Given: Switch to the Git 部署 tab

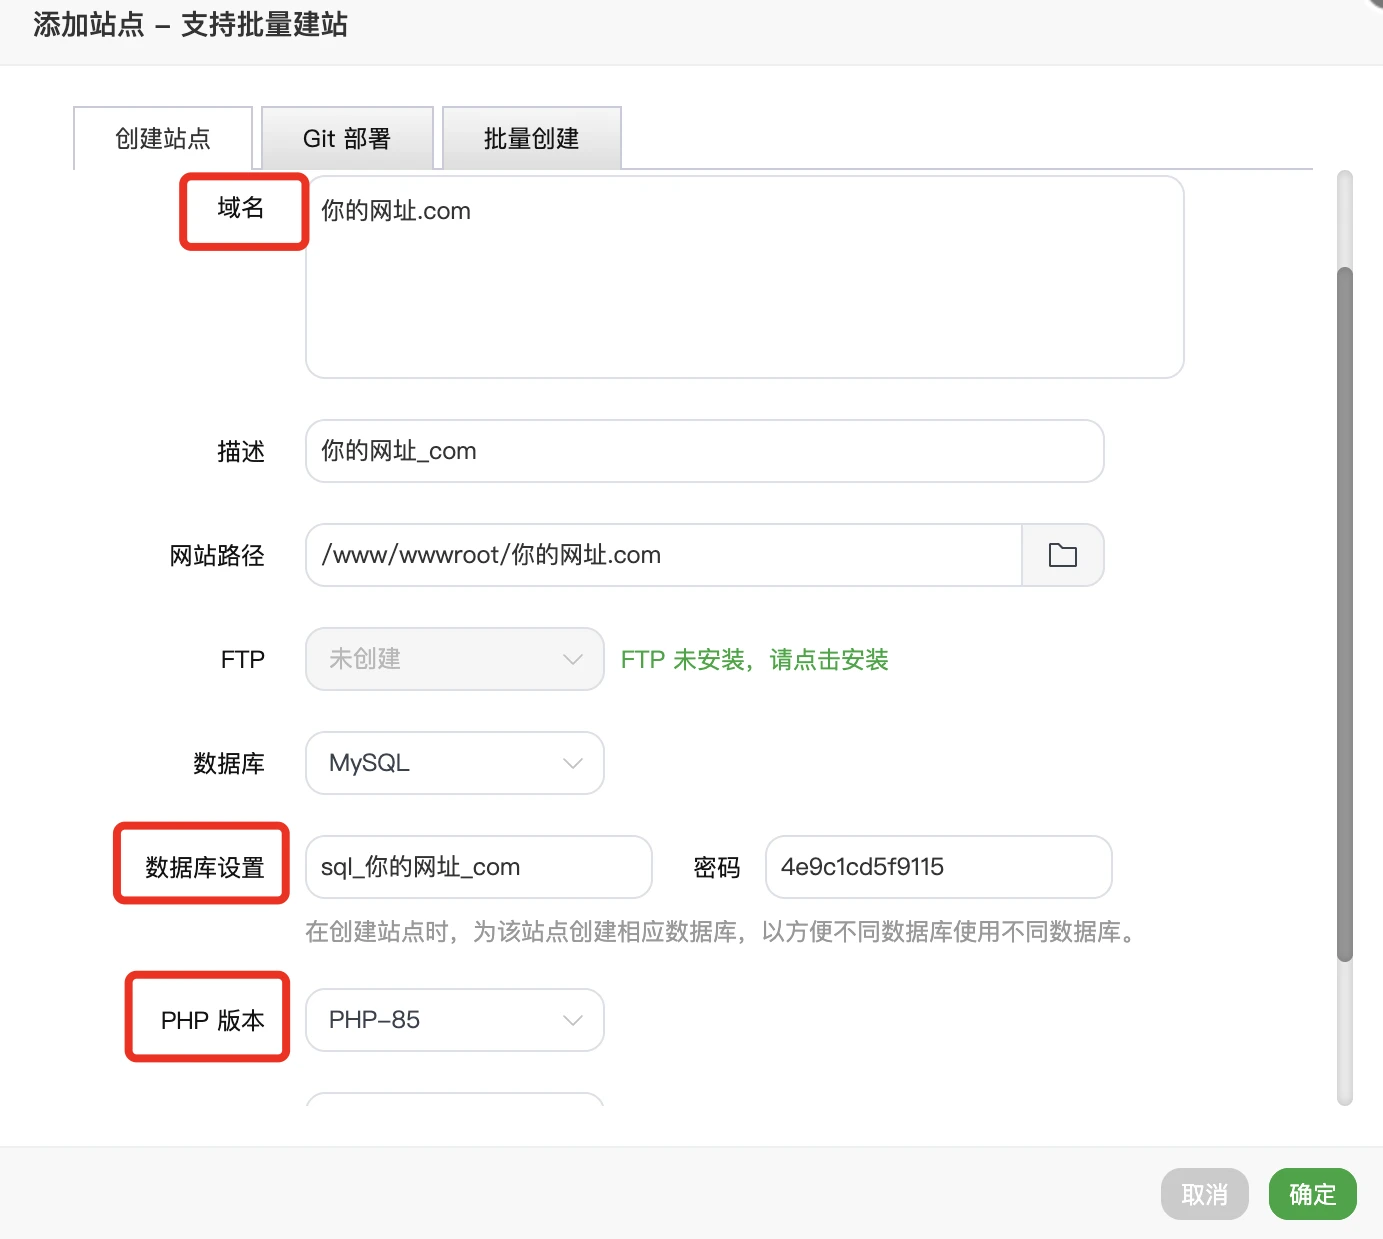Looking at the screenshot, I should pyautogui.click(x=346, y=138).
